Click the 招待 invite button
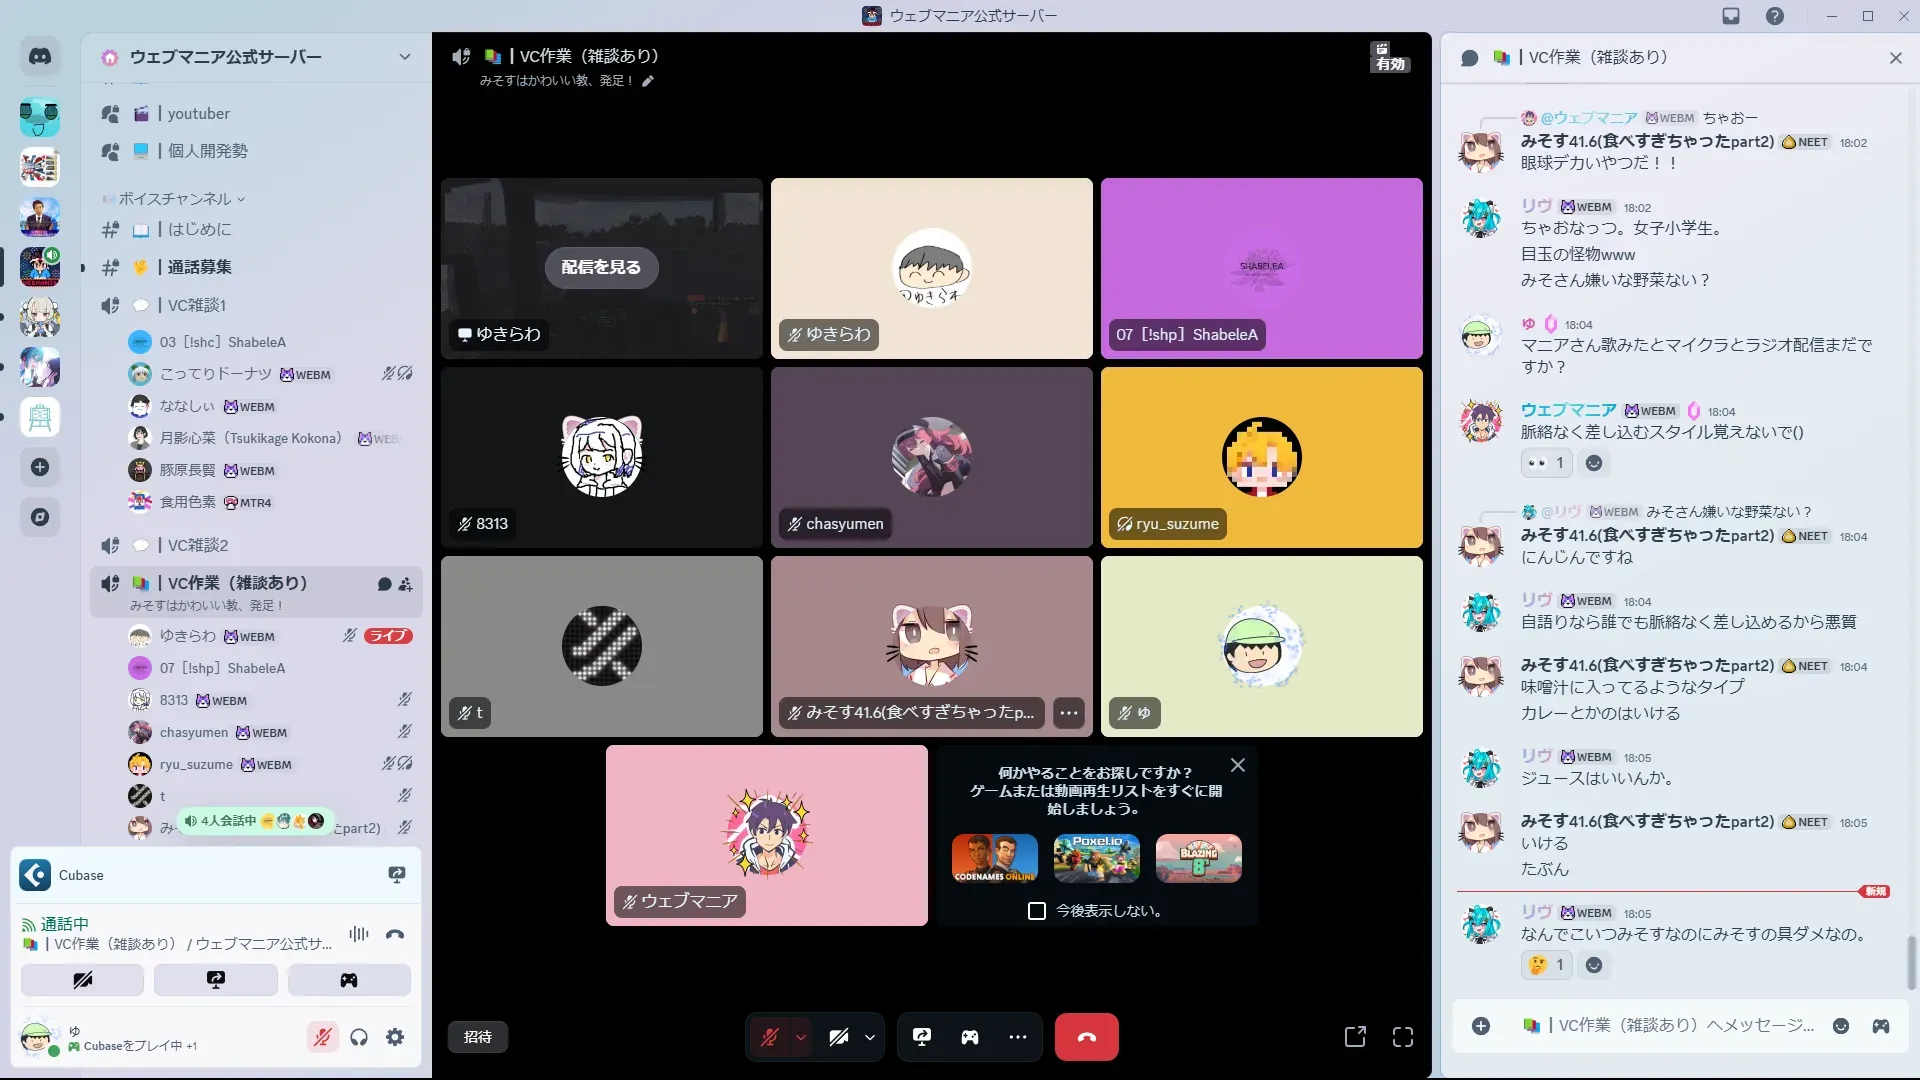This screenshot has height=1080, width=1920. click(478, 1037)
